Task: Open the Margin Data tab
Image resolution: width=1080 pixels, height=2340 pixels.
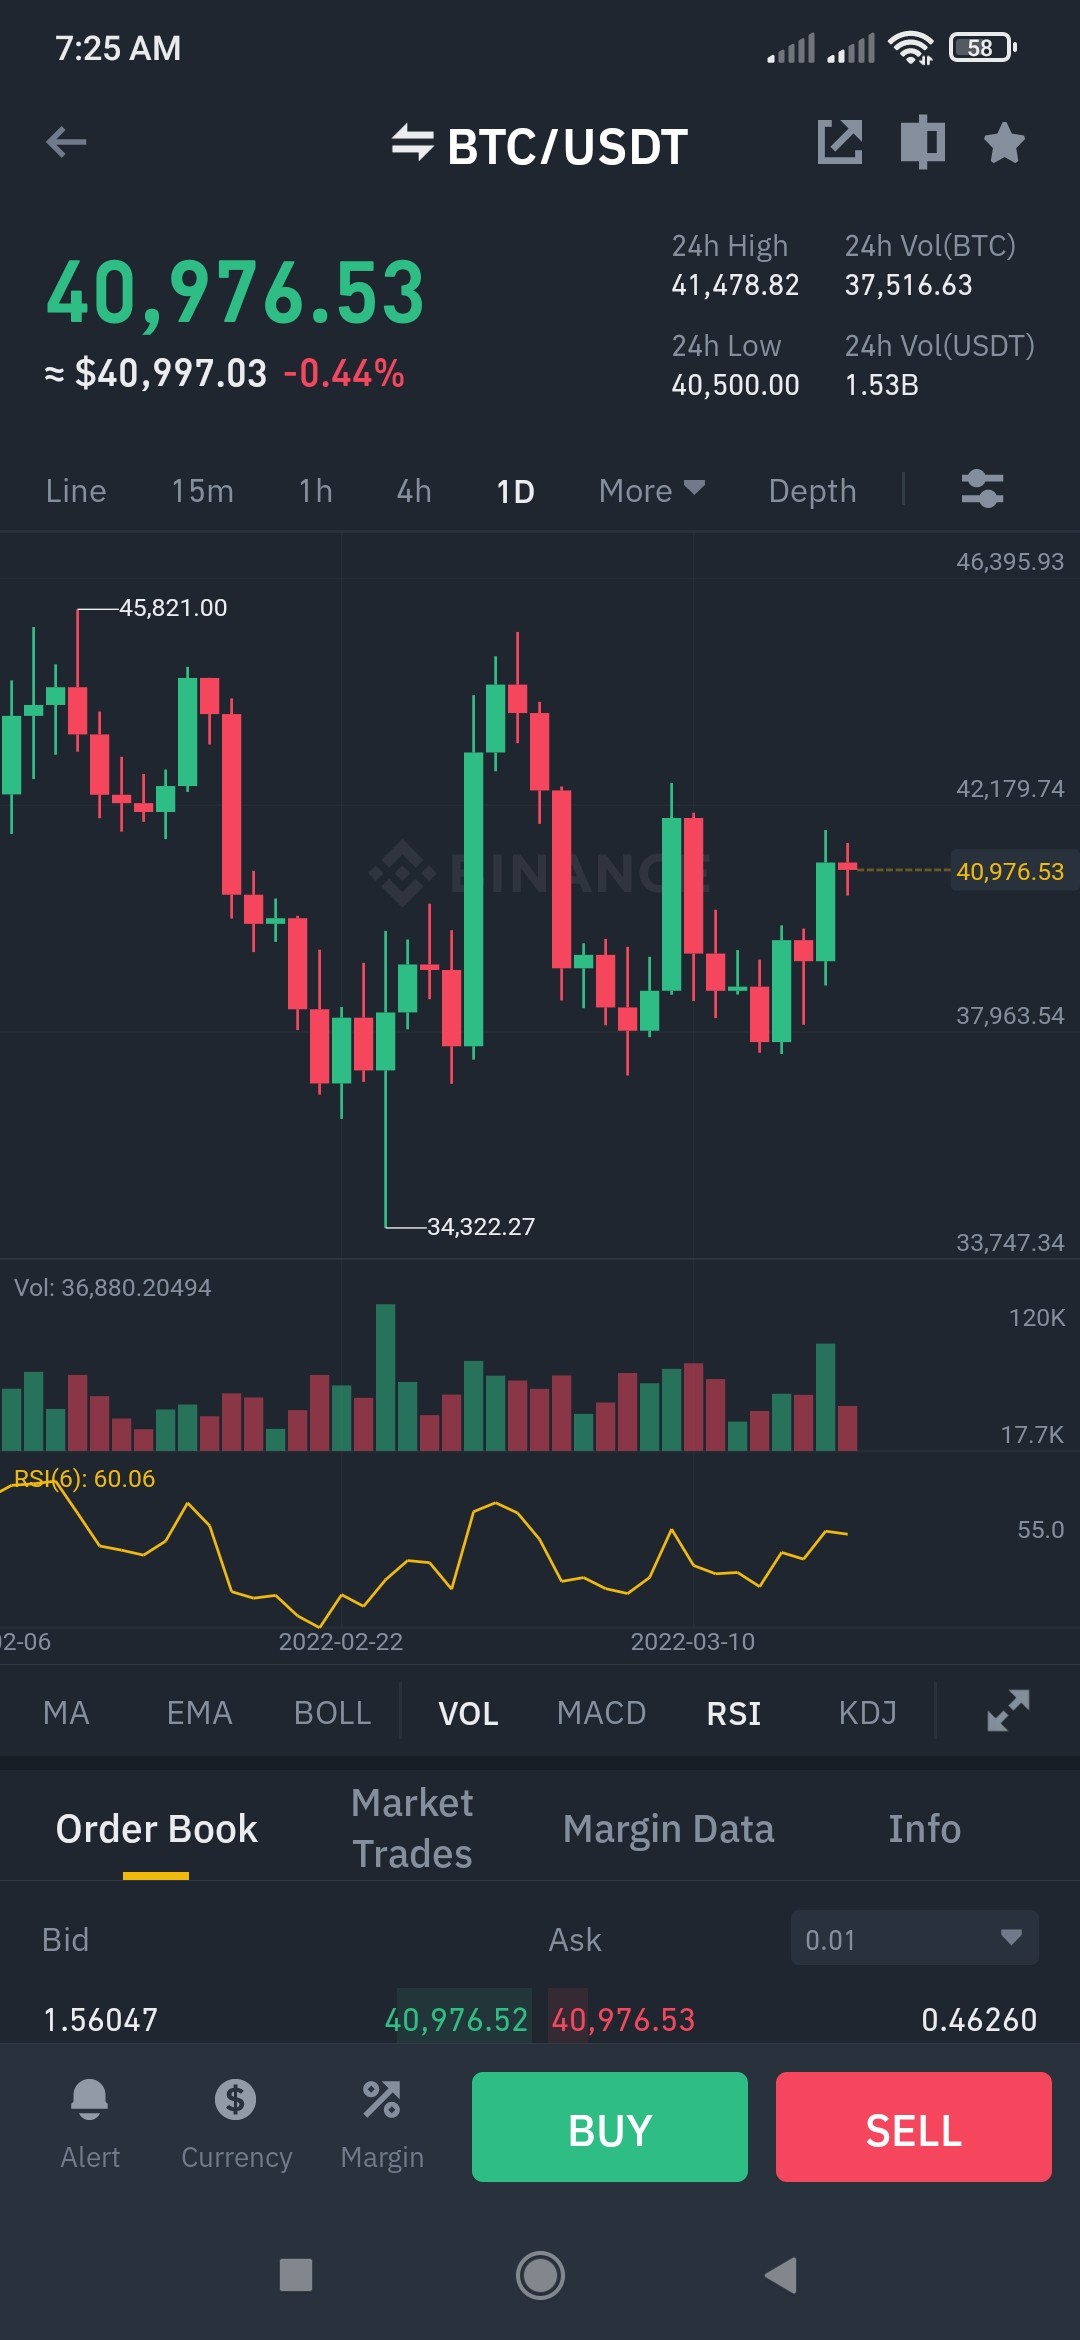Action: click(668, 1828)
